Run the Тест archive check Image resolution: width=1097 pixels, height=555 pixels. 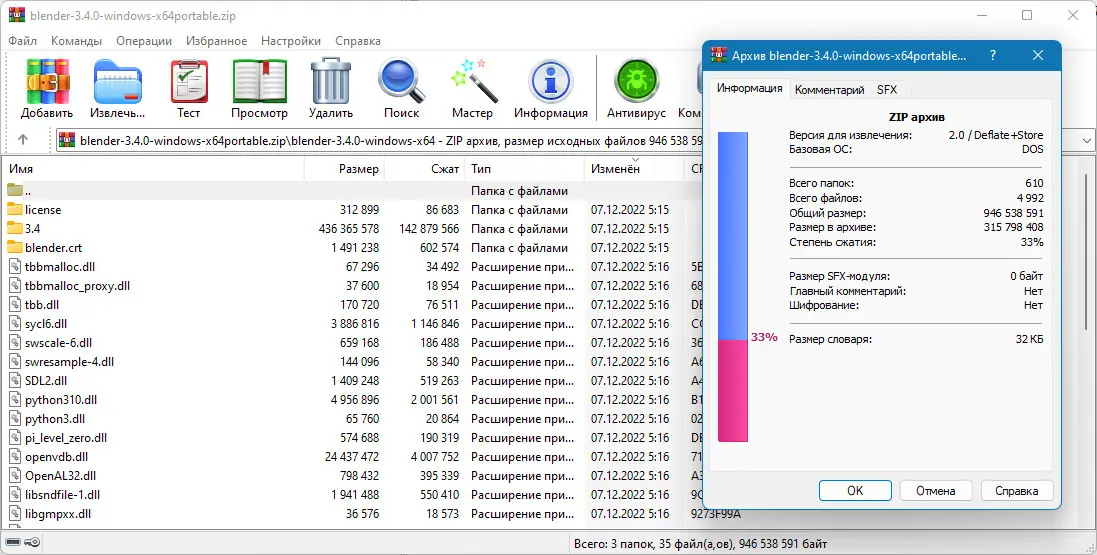click(189, 81)
